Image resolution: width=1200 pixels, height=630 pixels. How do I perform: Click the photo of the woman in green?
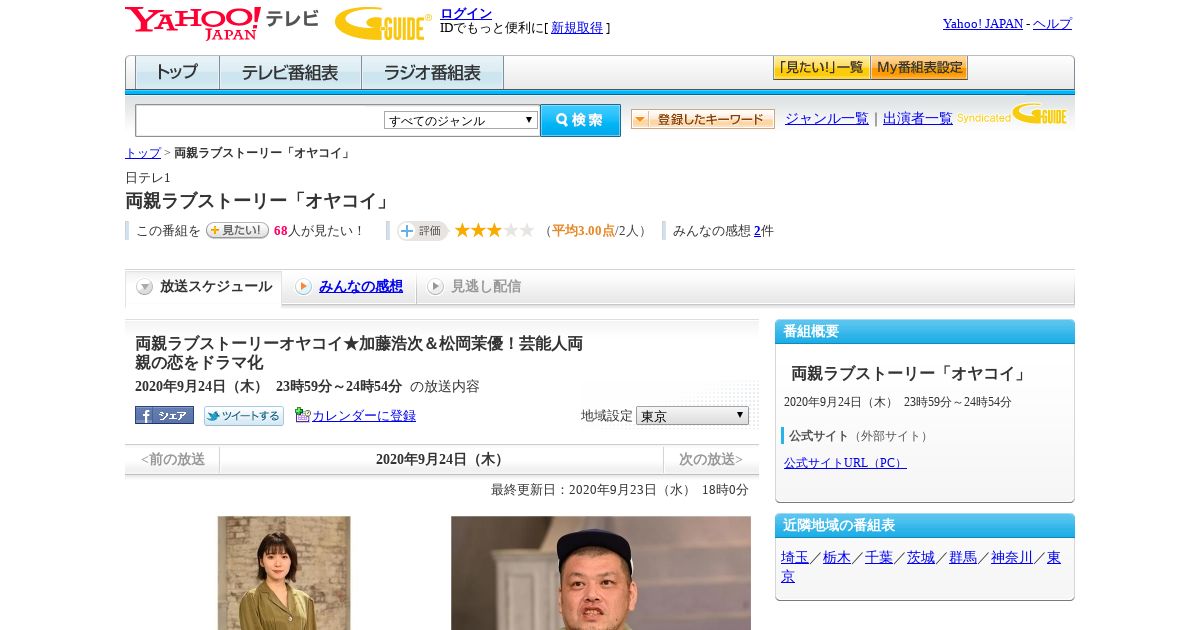284,573
